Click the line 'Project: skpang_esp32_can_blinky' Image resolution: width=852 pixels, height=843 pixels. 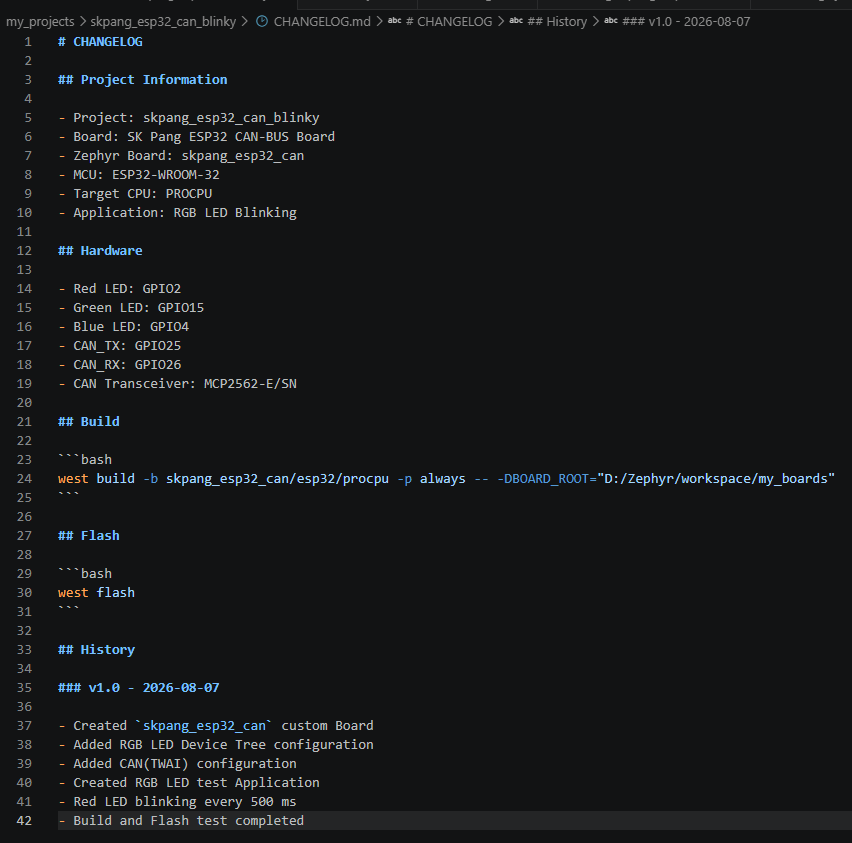coord(189,118)
